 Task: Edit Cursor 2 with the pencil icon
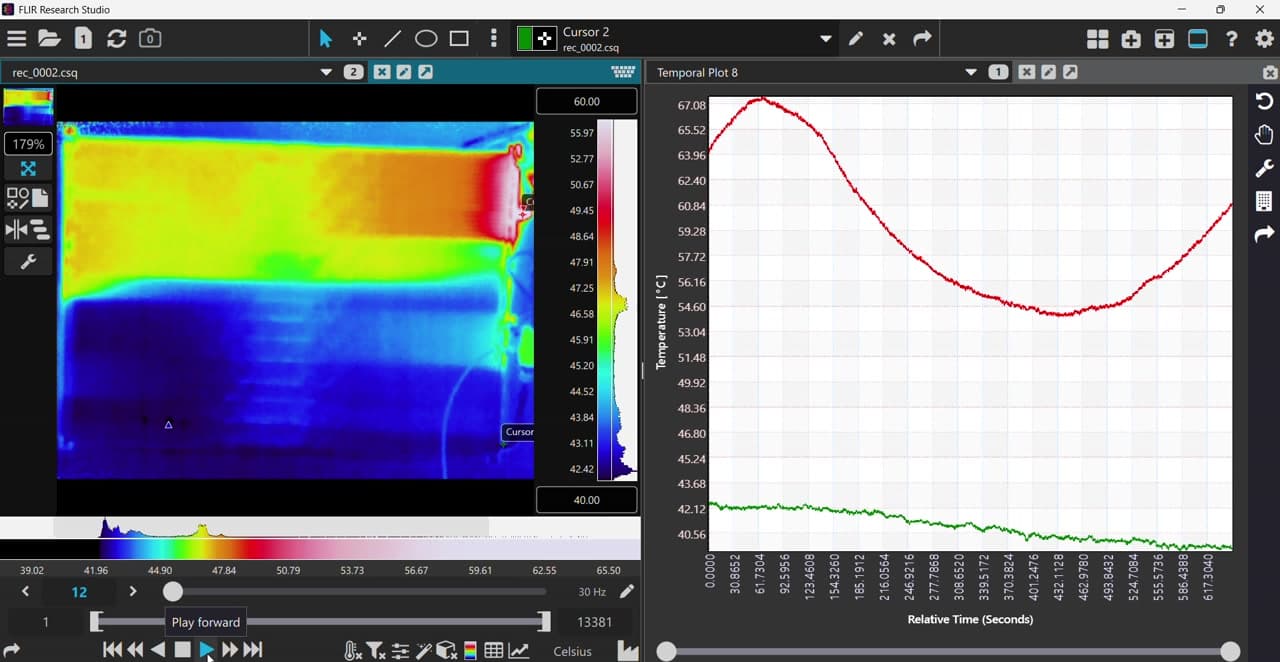[x=856, y=39]
